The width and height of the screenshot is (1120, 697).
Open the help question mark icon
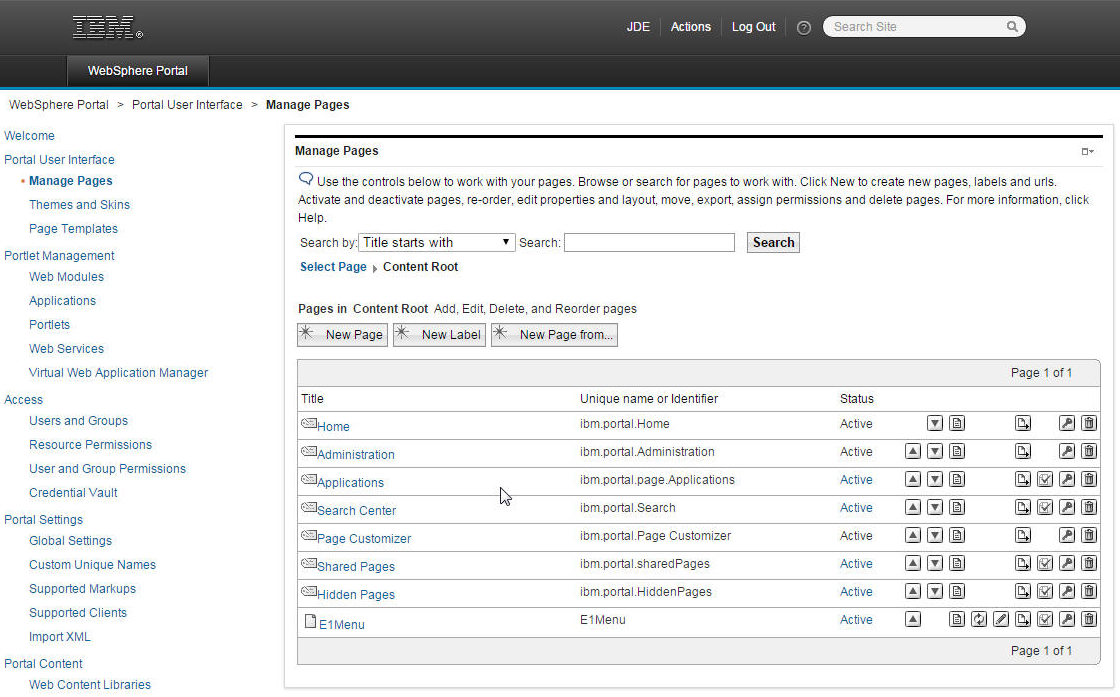[804, 28]
